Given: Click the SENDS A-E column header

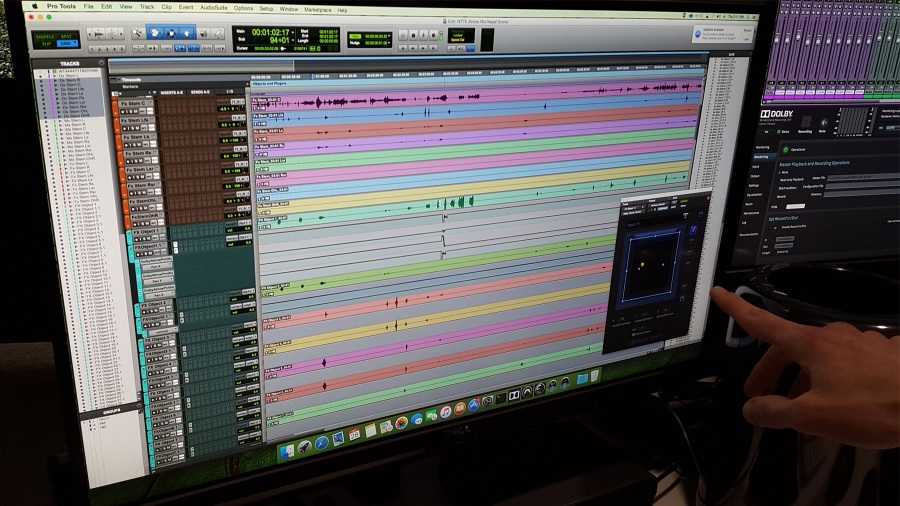Looking at the screenshot, I should pyautogui.click(x=200, y=92).
